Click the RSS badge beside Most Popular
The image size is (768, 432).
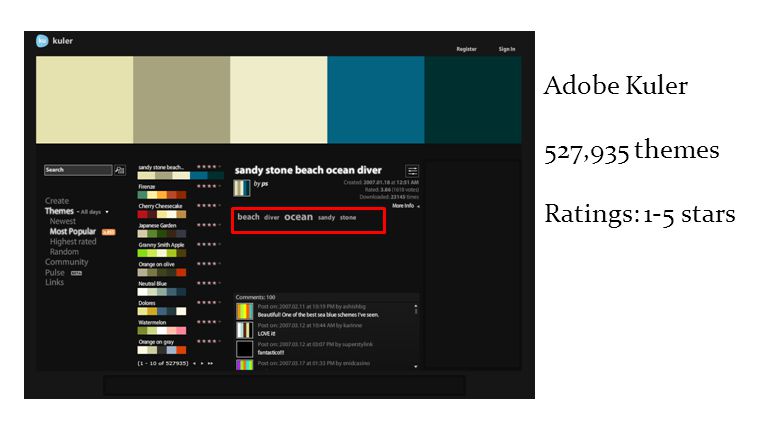coord(108,232)
